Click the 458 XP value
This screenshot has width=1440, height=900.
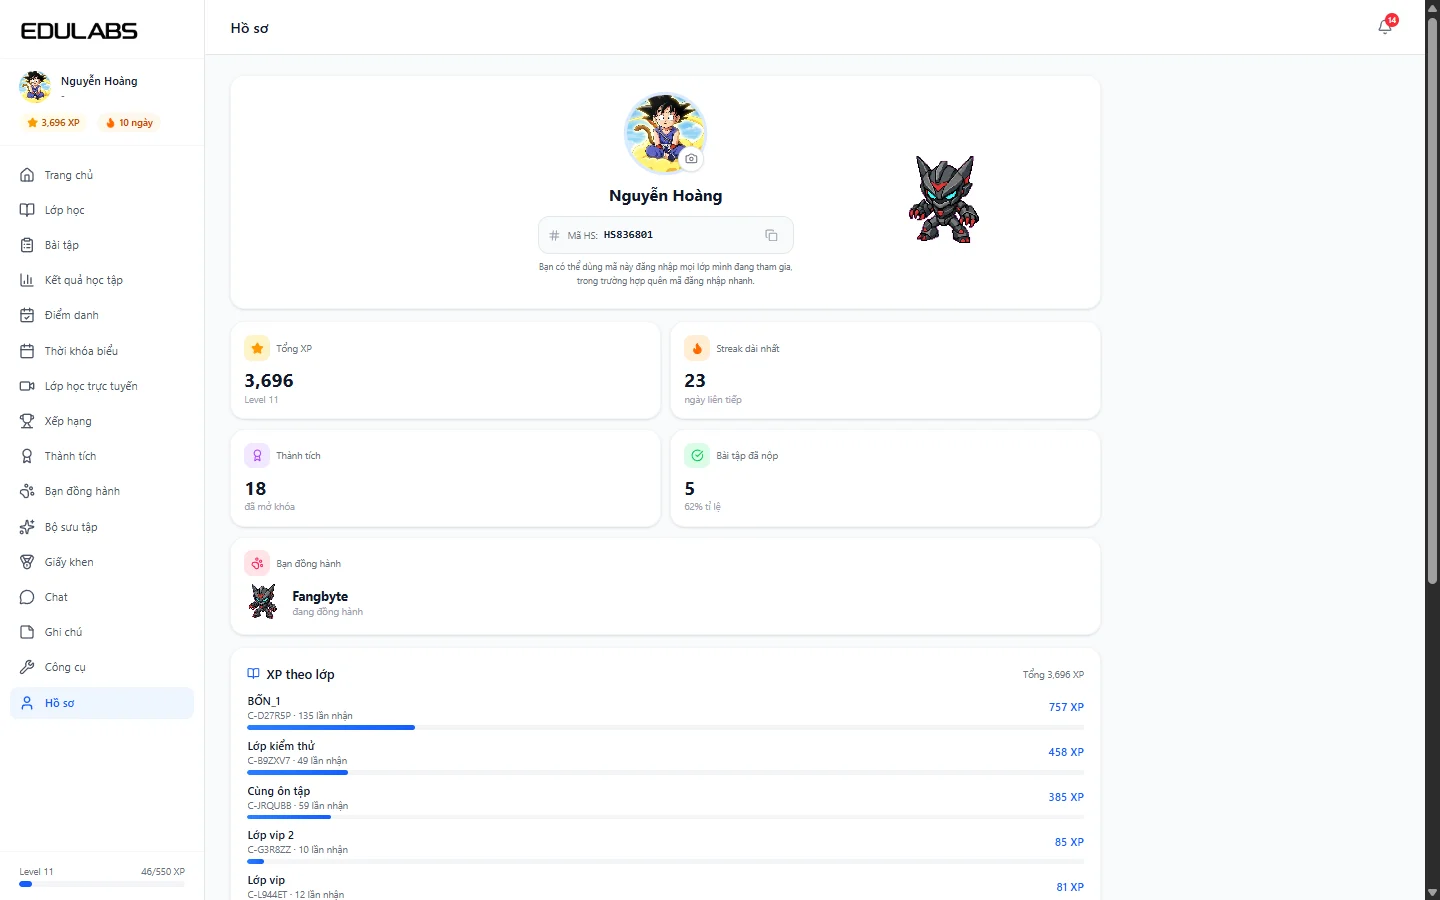pos(1066,752)
